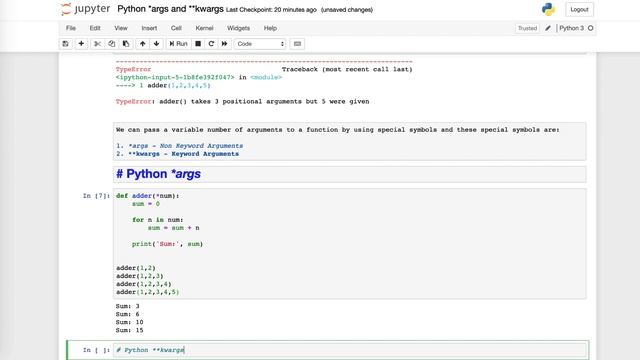Click the Jupyter logo
The image size is (640, 360).
[x=85, y=9]
